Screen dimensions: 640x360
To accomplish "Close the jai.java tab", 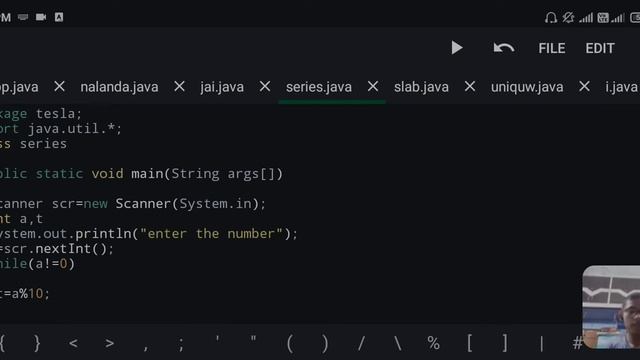I will click(265, 87).
